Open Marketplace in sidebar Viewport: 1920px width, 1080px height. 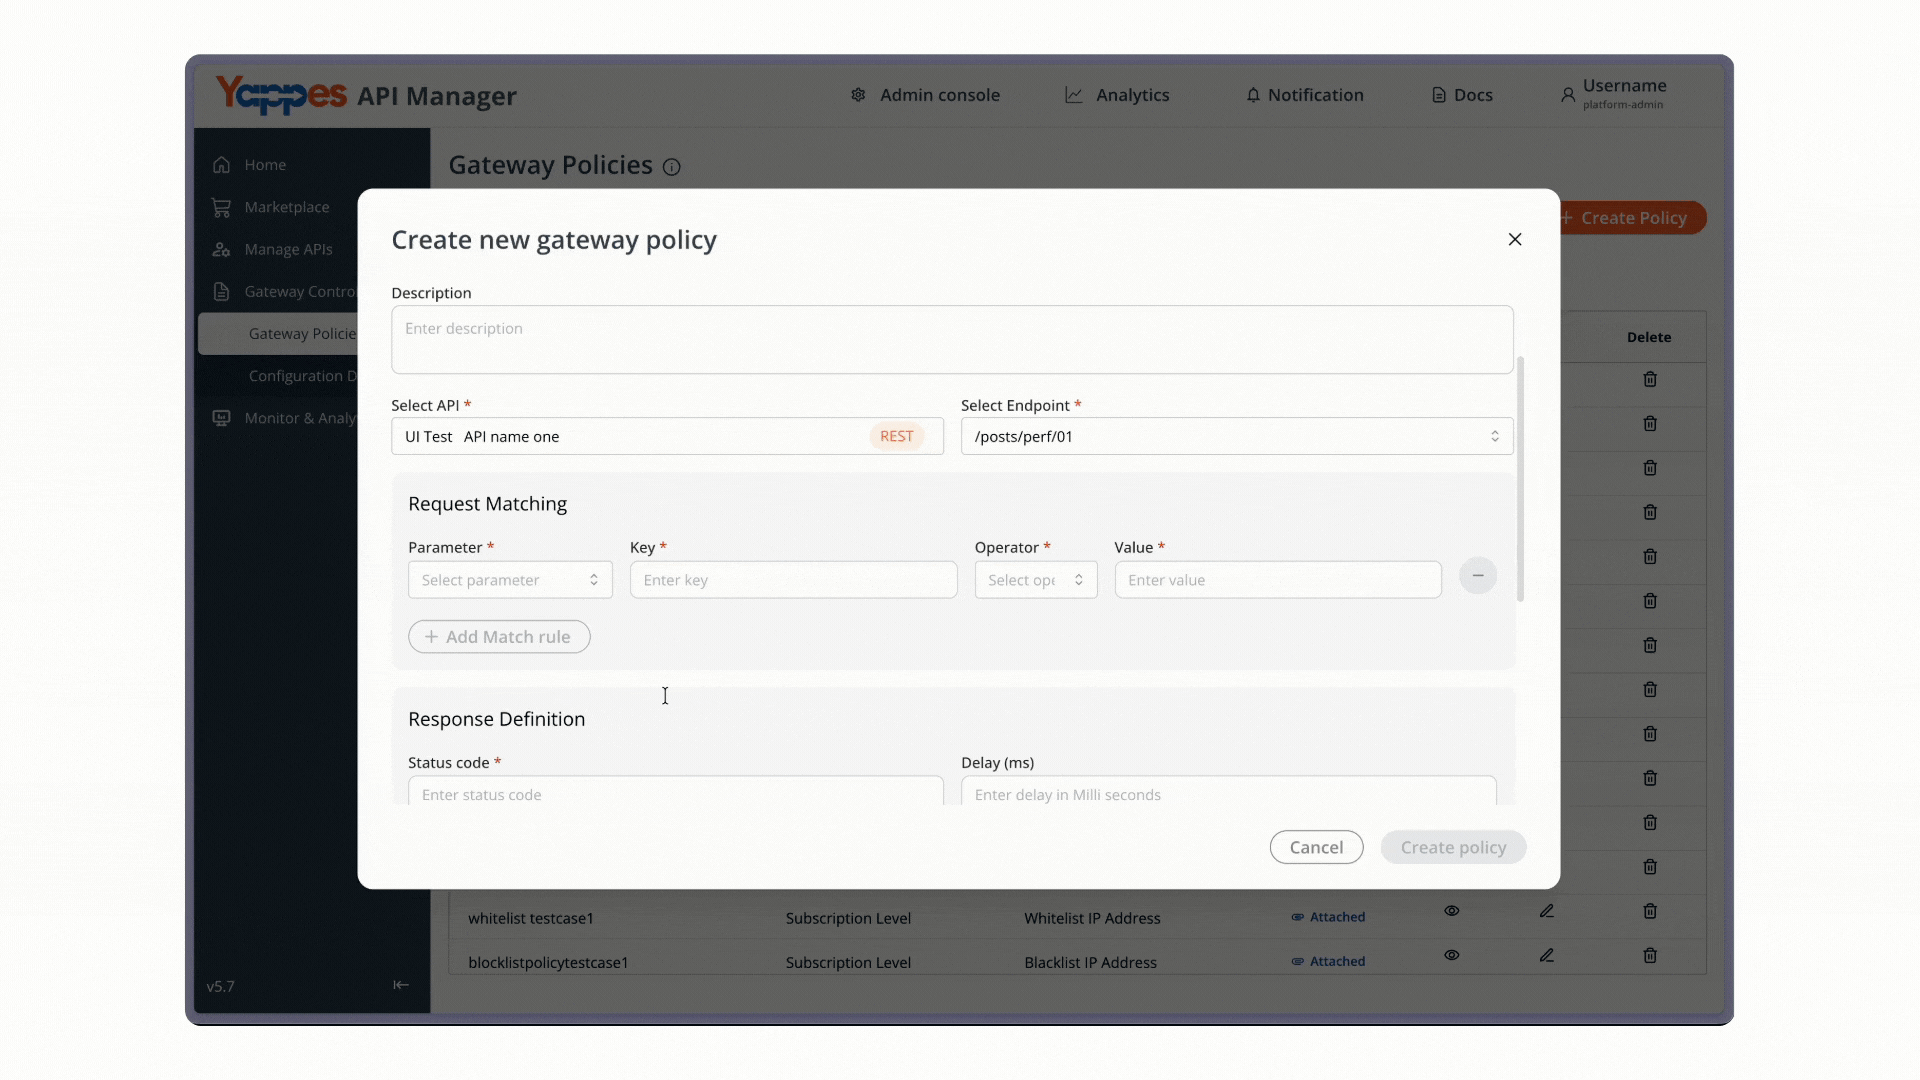[270, 207]
